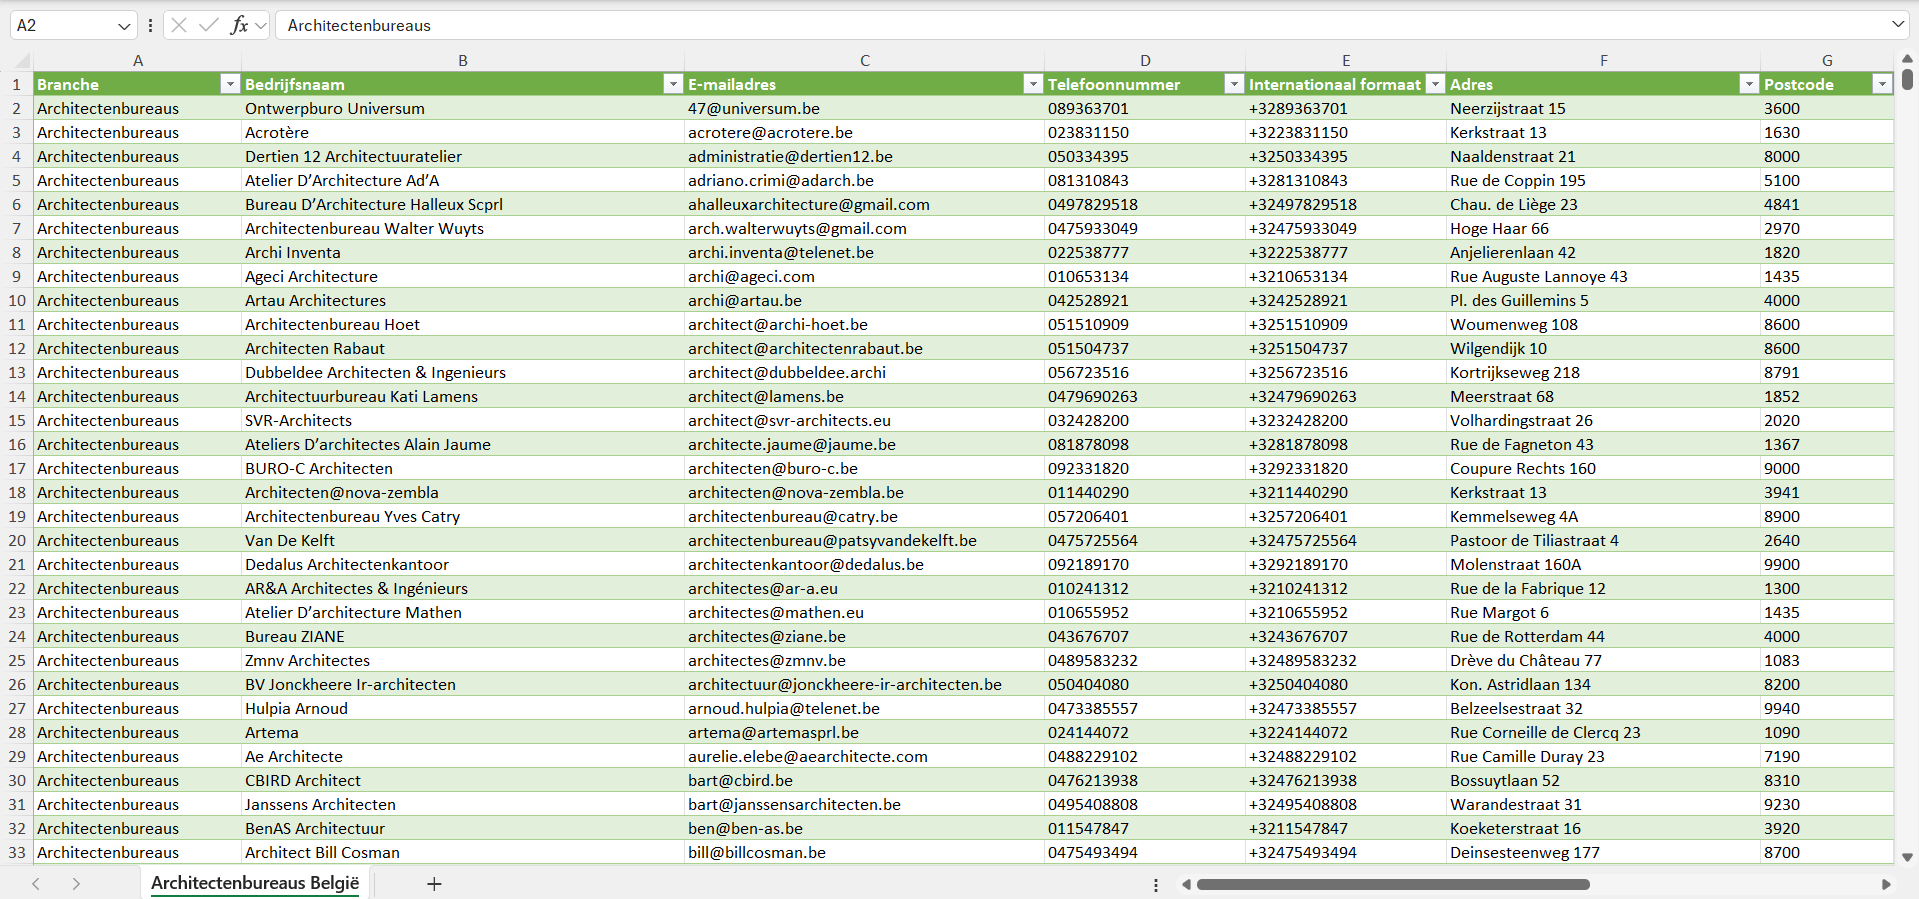The width and height of the screenshot is (1919, 899).
Task: Click the horizontal scroll right arrow
Action: [1886, 884]
